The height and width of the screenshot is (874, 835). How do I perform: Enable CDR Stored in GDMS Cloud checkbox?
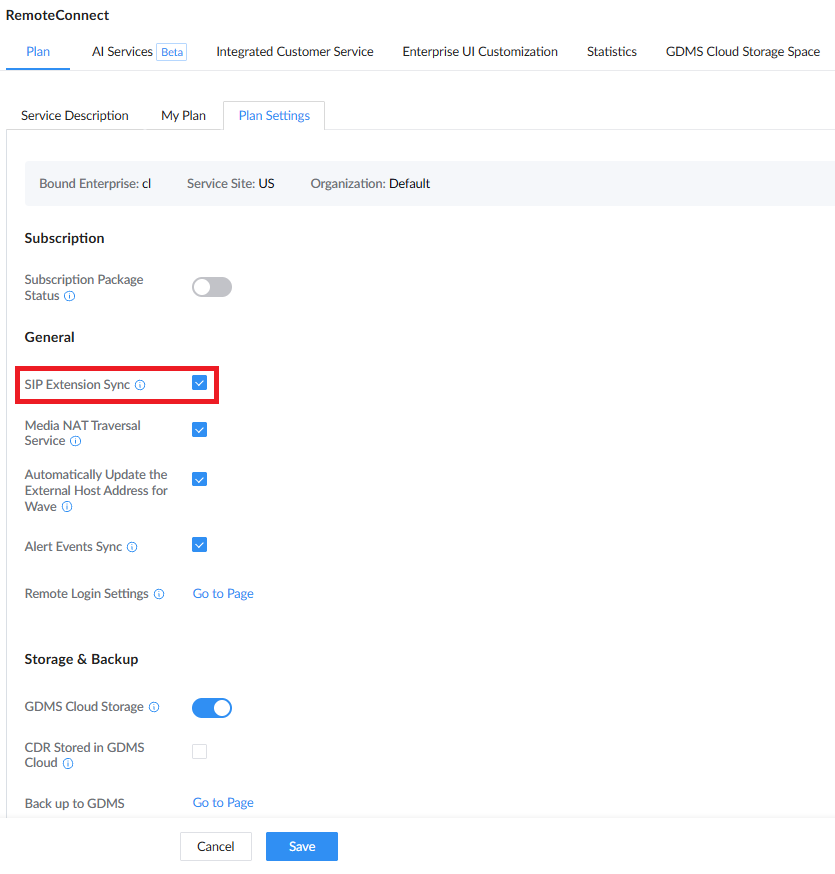tap(200, 751)
